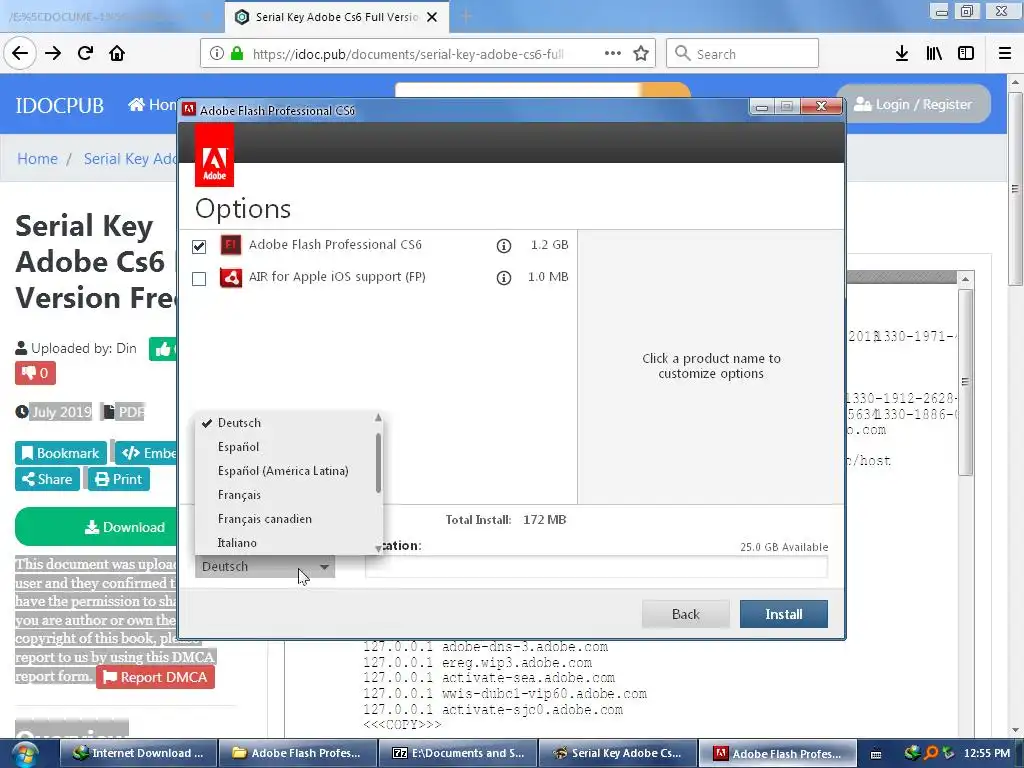This screenshot has height=768, width=1024.
Task: Click in the install location field
Action: (596, 566)
